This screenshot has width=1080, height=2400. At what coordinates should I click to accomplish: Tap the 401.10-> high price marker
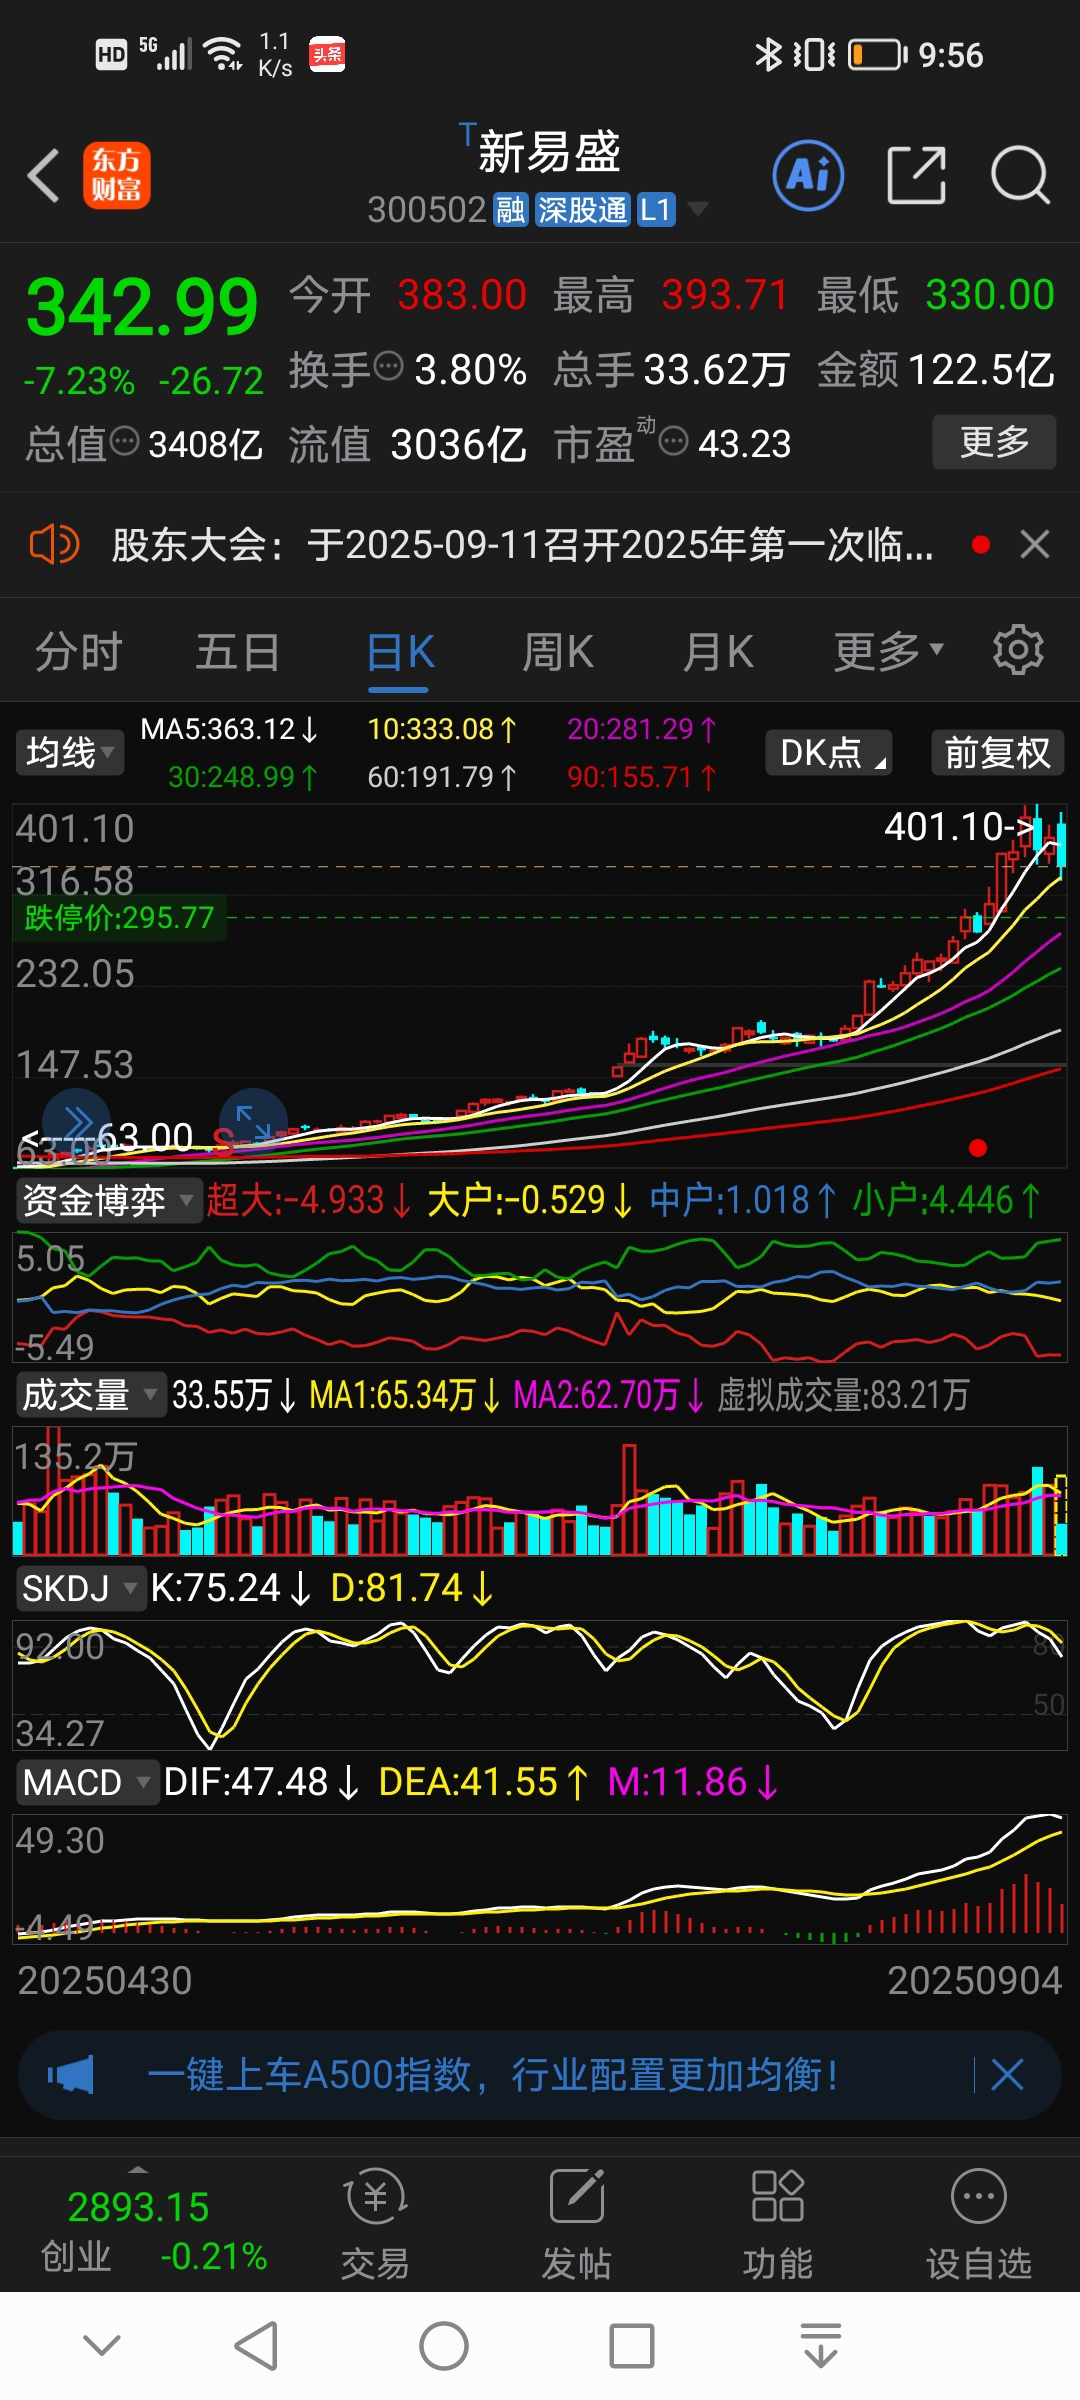(958, 826)
